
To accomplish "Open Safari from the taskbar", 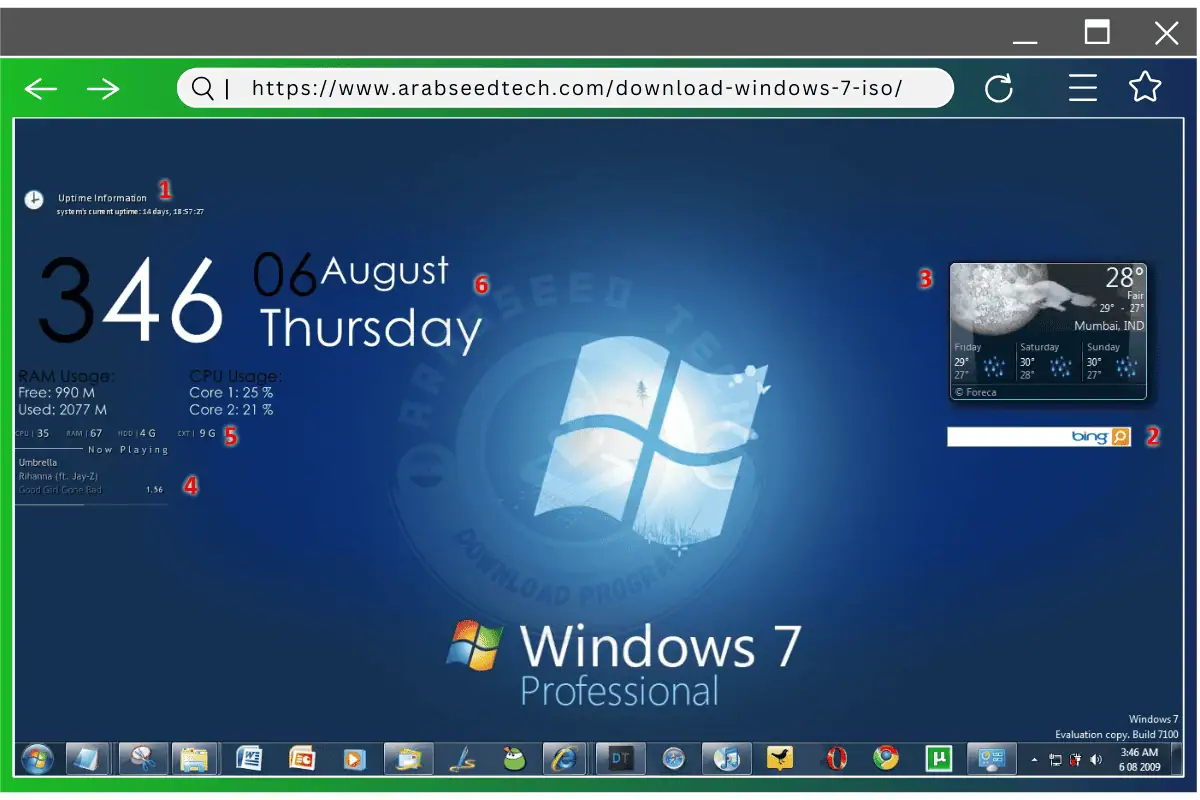I will coord(673,759).
